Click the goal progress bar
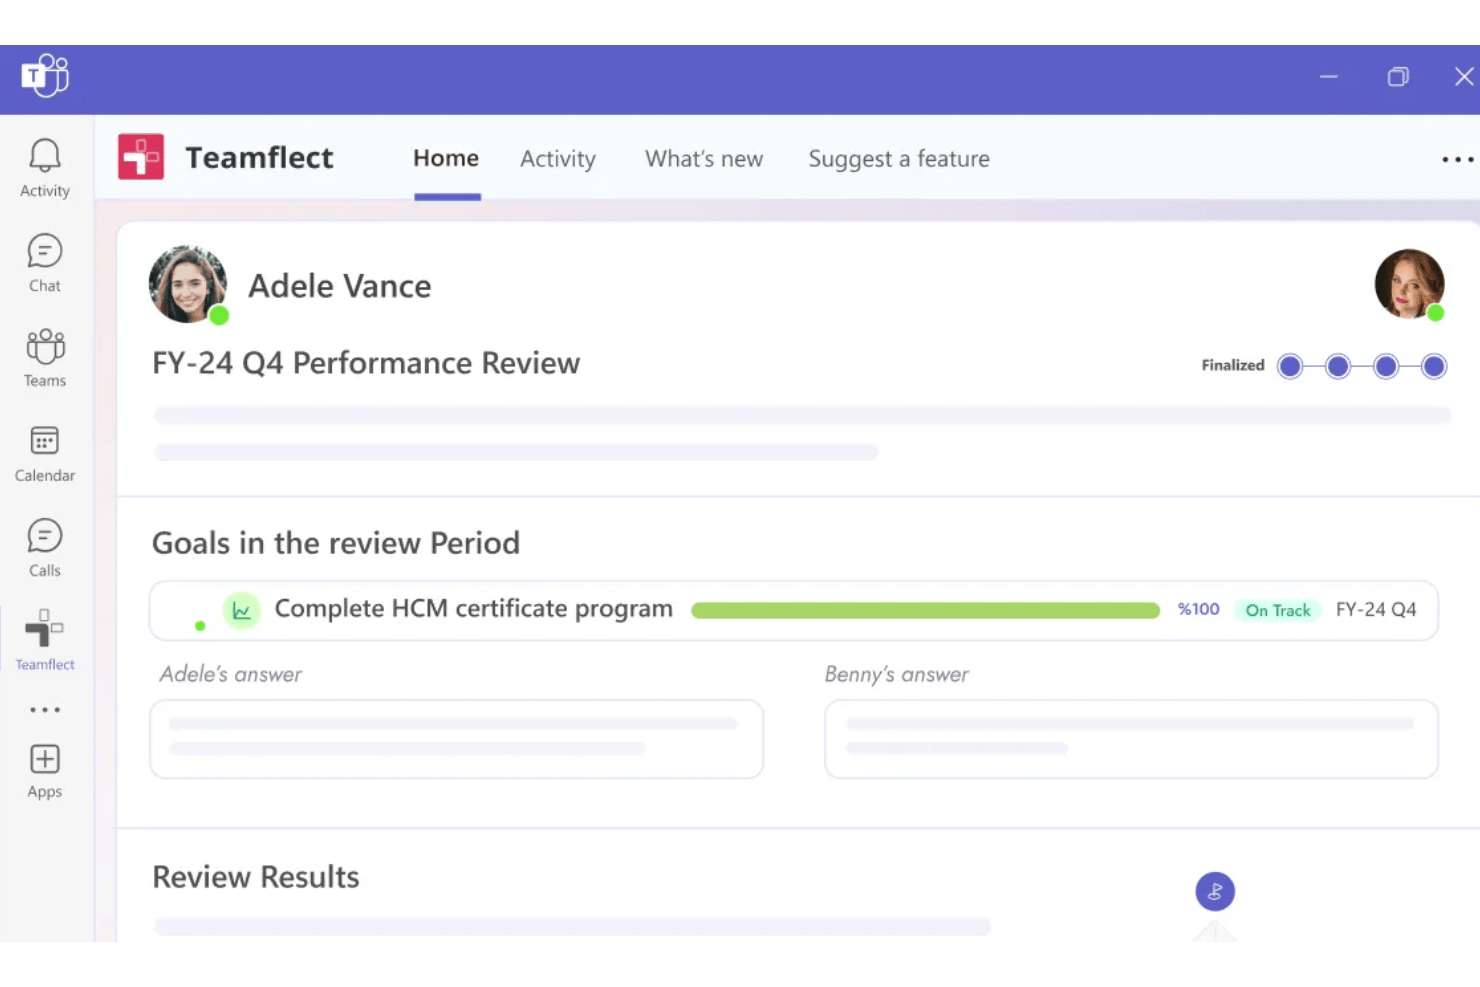The width and height of the screenshot is (1480, 987). (925, 610)
